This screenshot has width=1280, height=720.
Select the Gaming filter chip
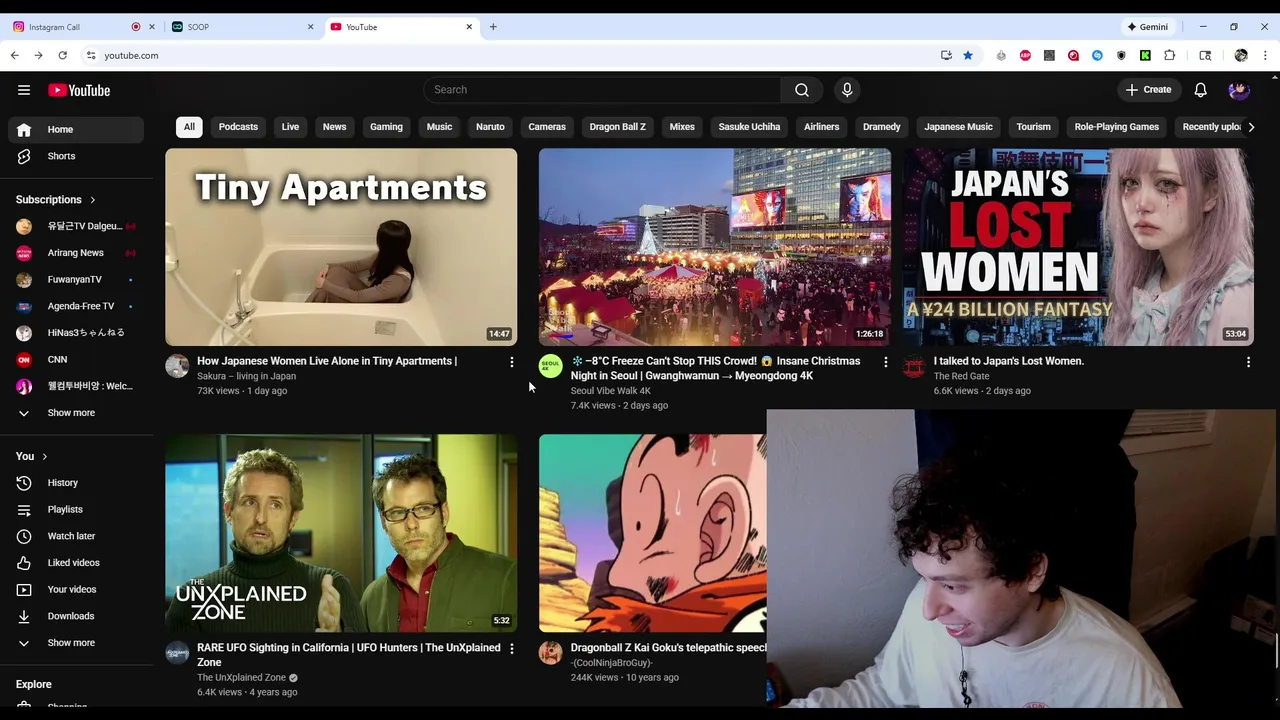point(386,127)
